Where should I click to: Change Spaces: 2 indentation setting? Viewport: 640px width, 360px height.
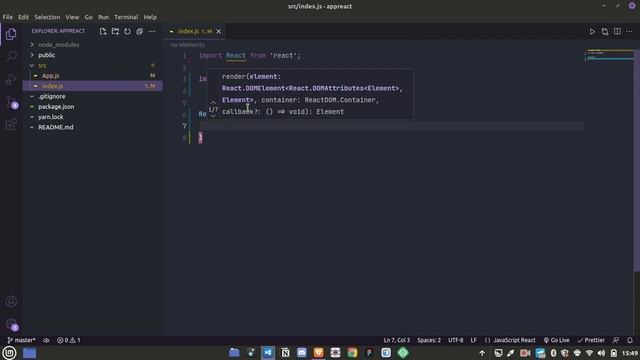[429, 340]
